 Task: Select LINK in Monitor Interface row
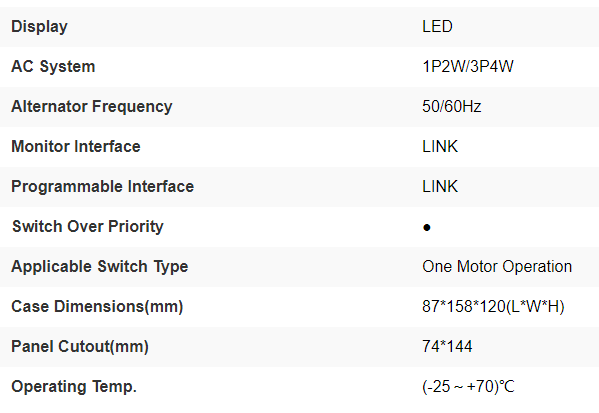[440, 146]
